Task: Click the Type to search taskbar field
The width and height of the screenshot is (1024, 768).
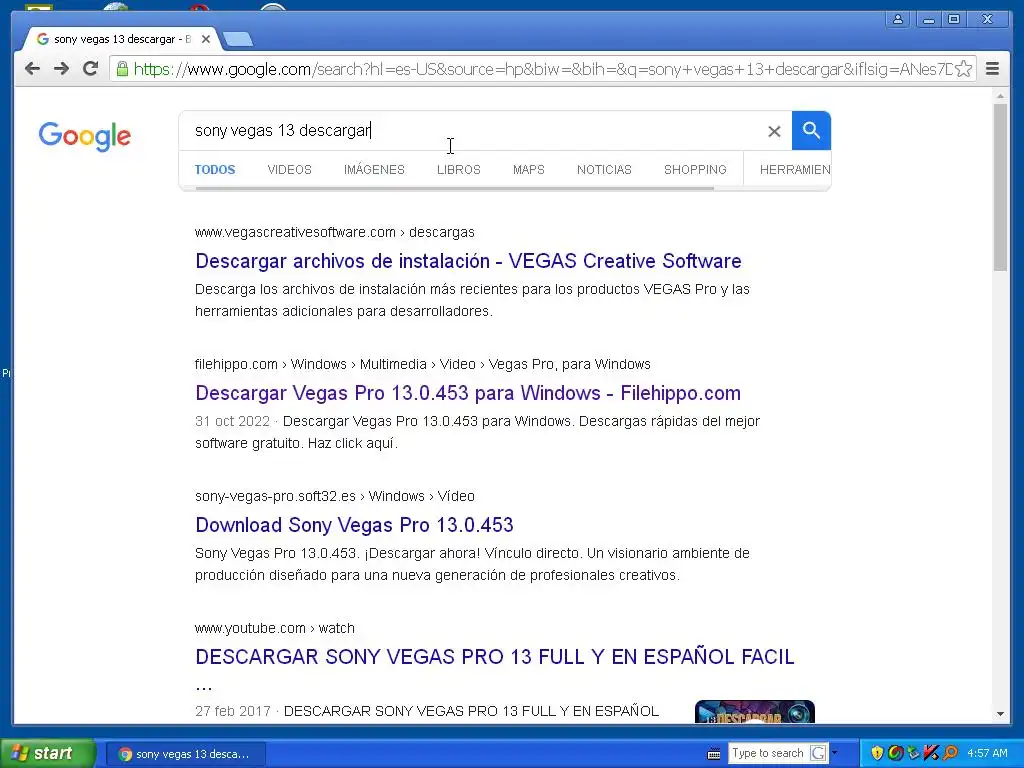Action: [768, 753]
